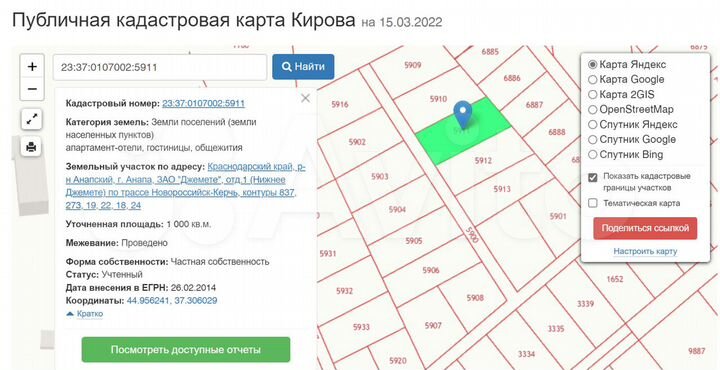Open the Настроить карту link
Viewport: 720px width, 370px height.
pyautogui.click(x=645, y=251)
